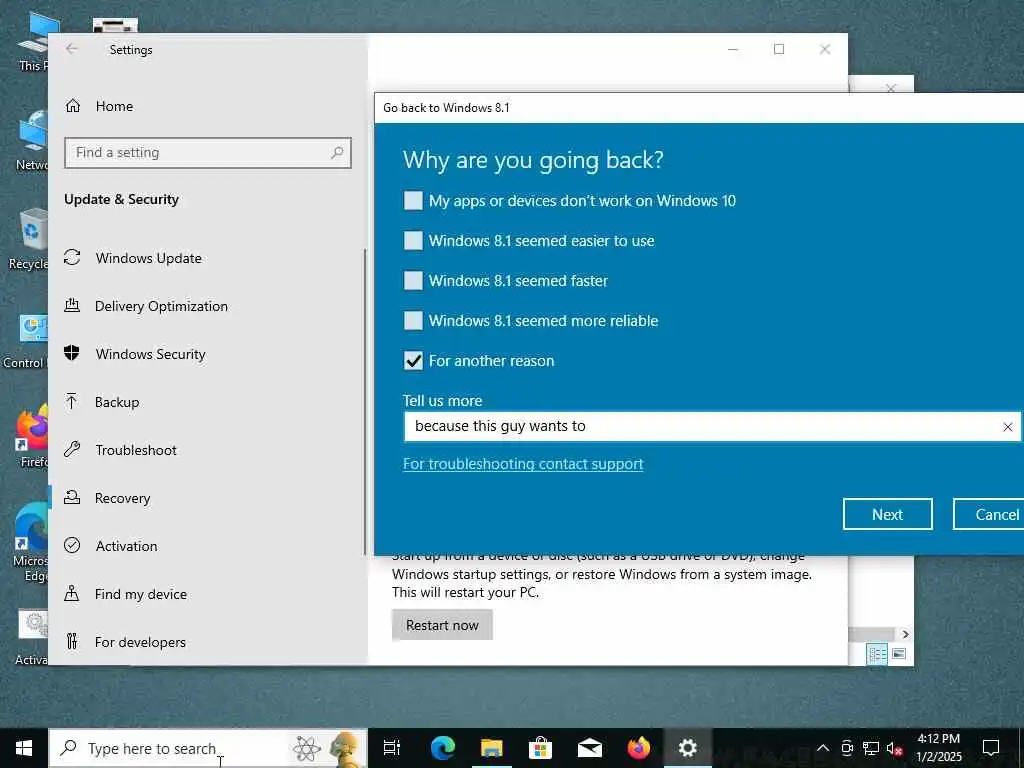Viewport: 1024px width, 768px height.
Task: Open For developers settings
Action: [x=140, y=642]
